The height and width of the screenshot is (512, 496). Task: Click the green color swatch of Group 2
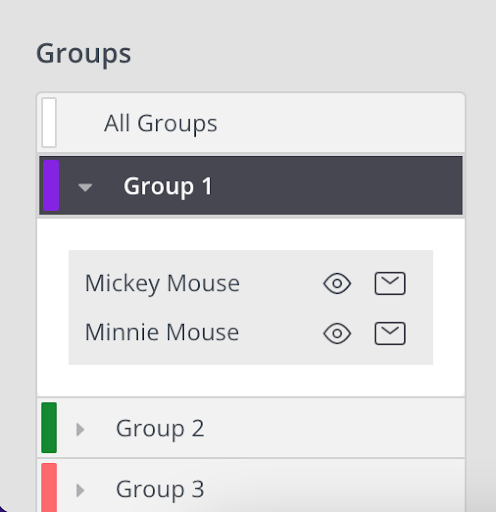point(49,428)
